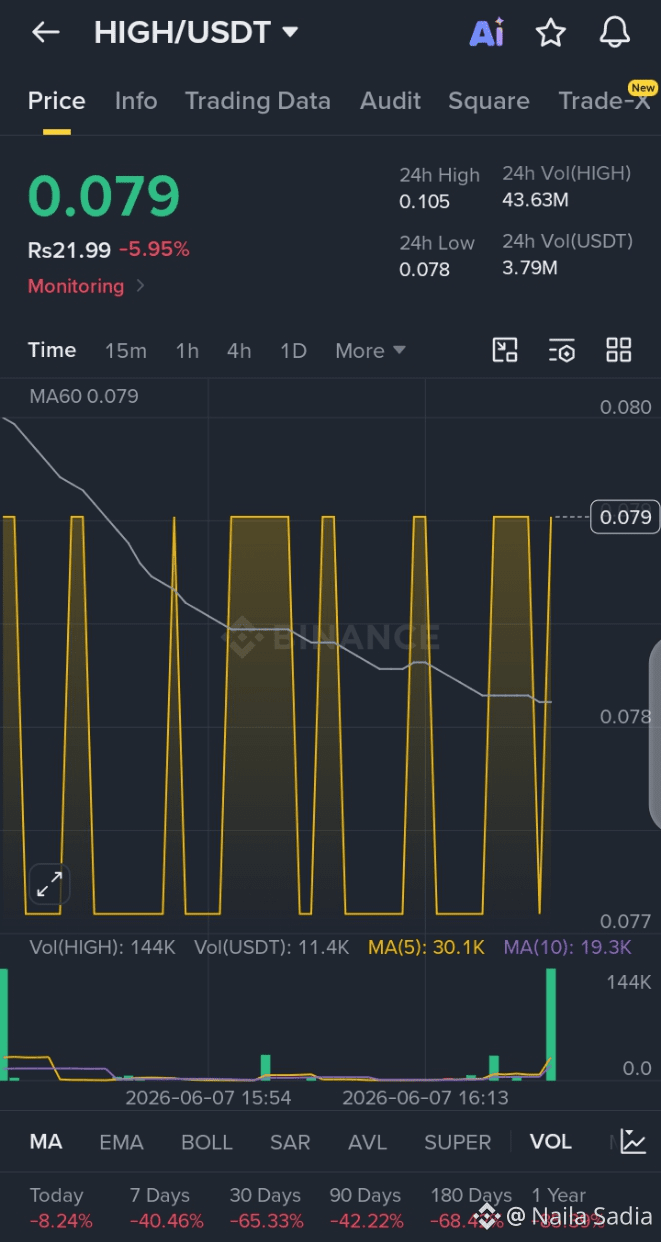Select the 1h chart interval
Screen dimensions: 661x1242
pos(187,351)
